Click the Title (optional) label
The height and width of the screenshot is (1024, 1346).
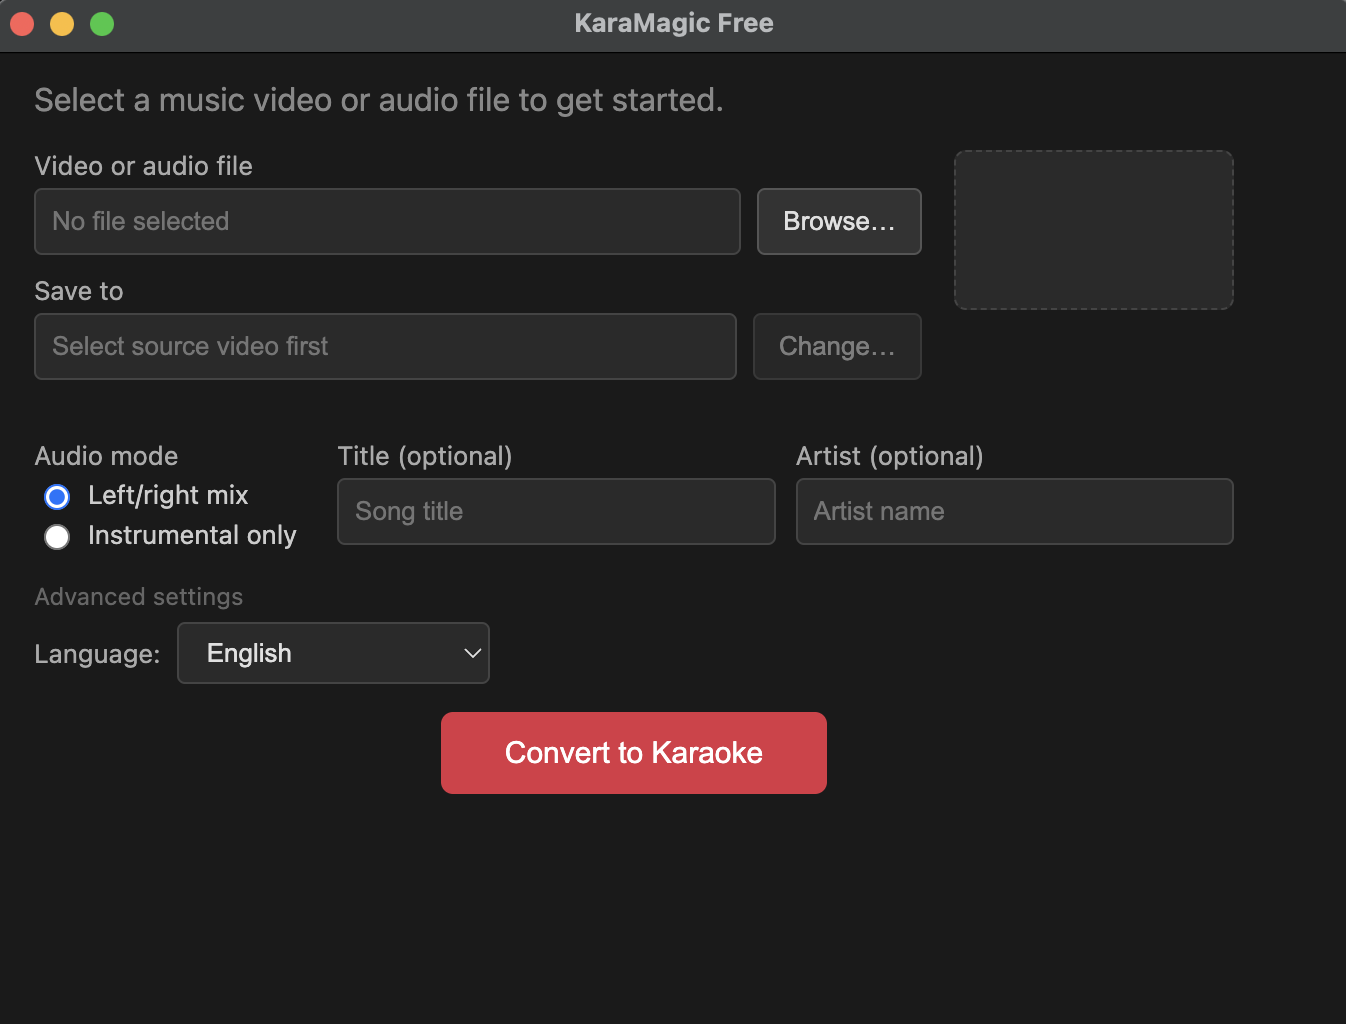425,456
